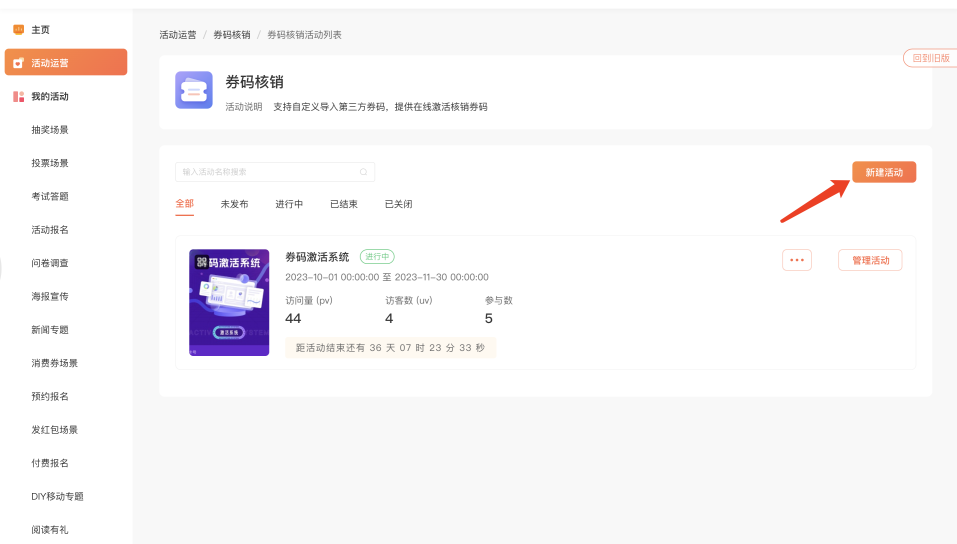Switch to the 进行中 tab
The width and height of the screenshot is (957, 544).
(x=289, y=204)
